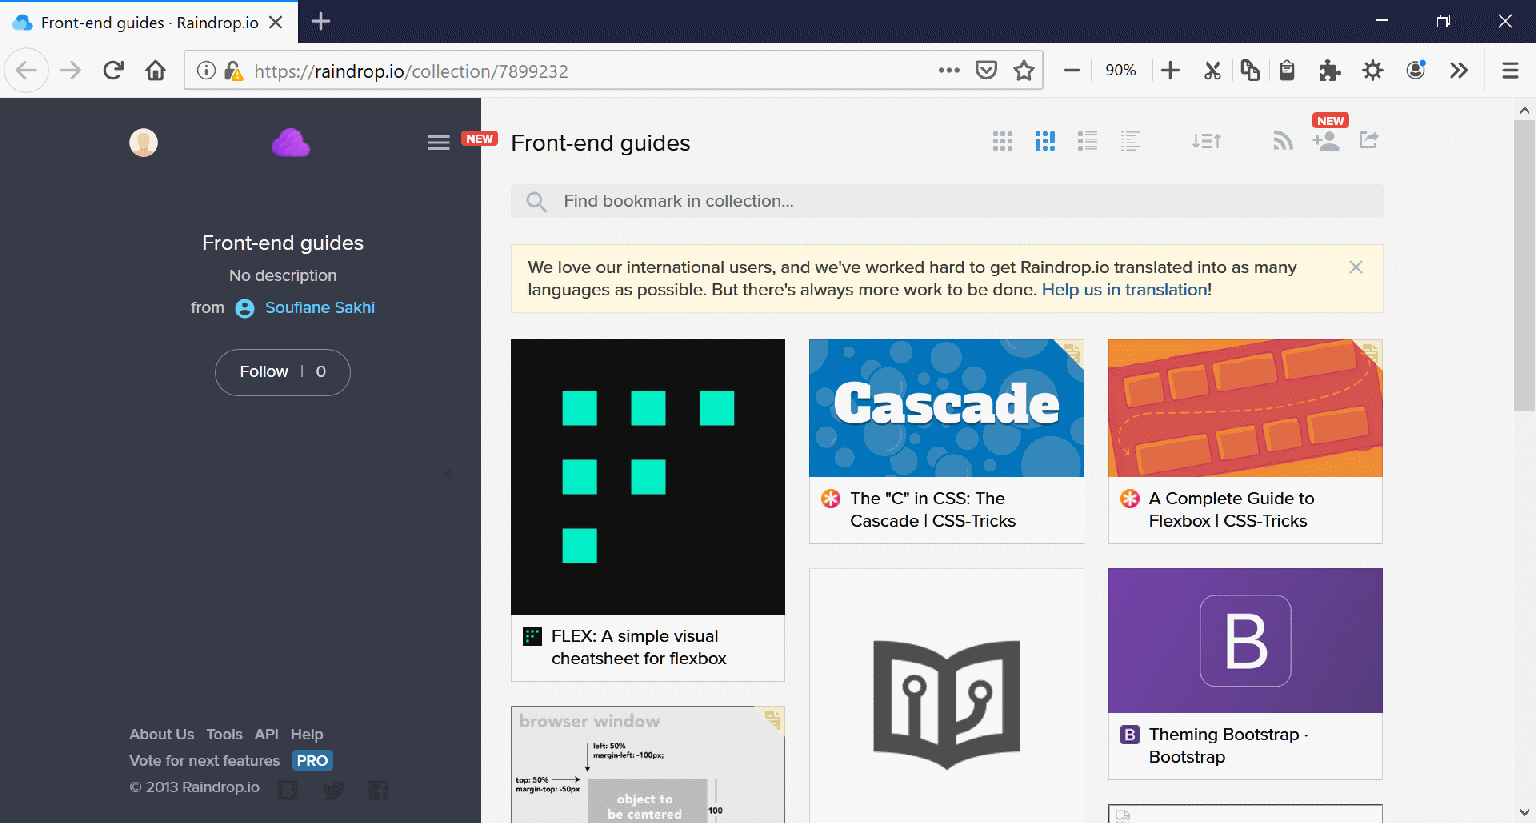Bookmark this page with the star toggle
1536x823 pixels.
[1024, 70]
